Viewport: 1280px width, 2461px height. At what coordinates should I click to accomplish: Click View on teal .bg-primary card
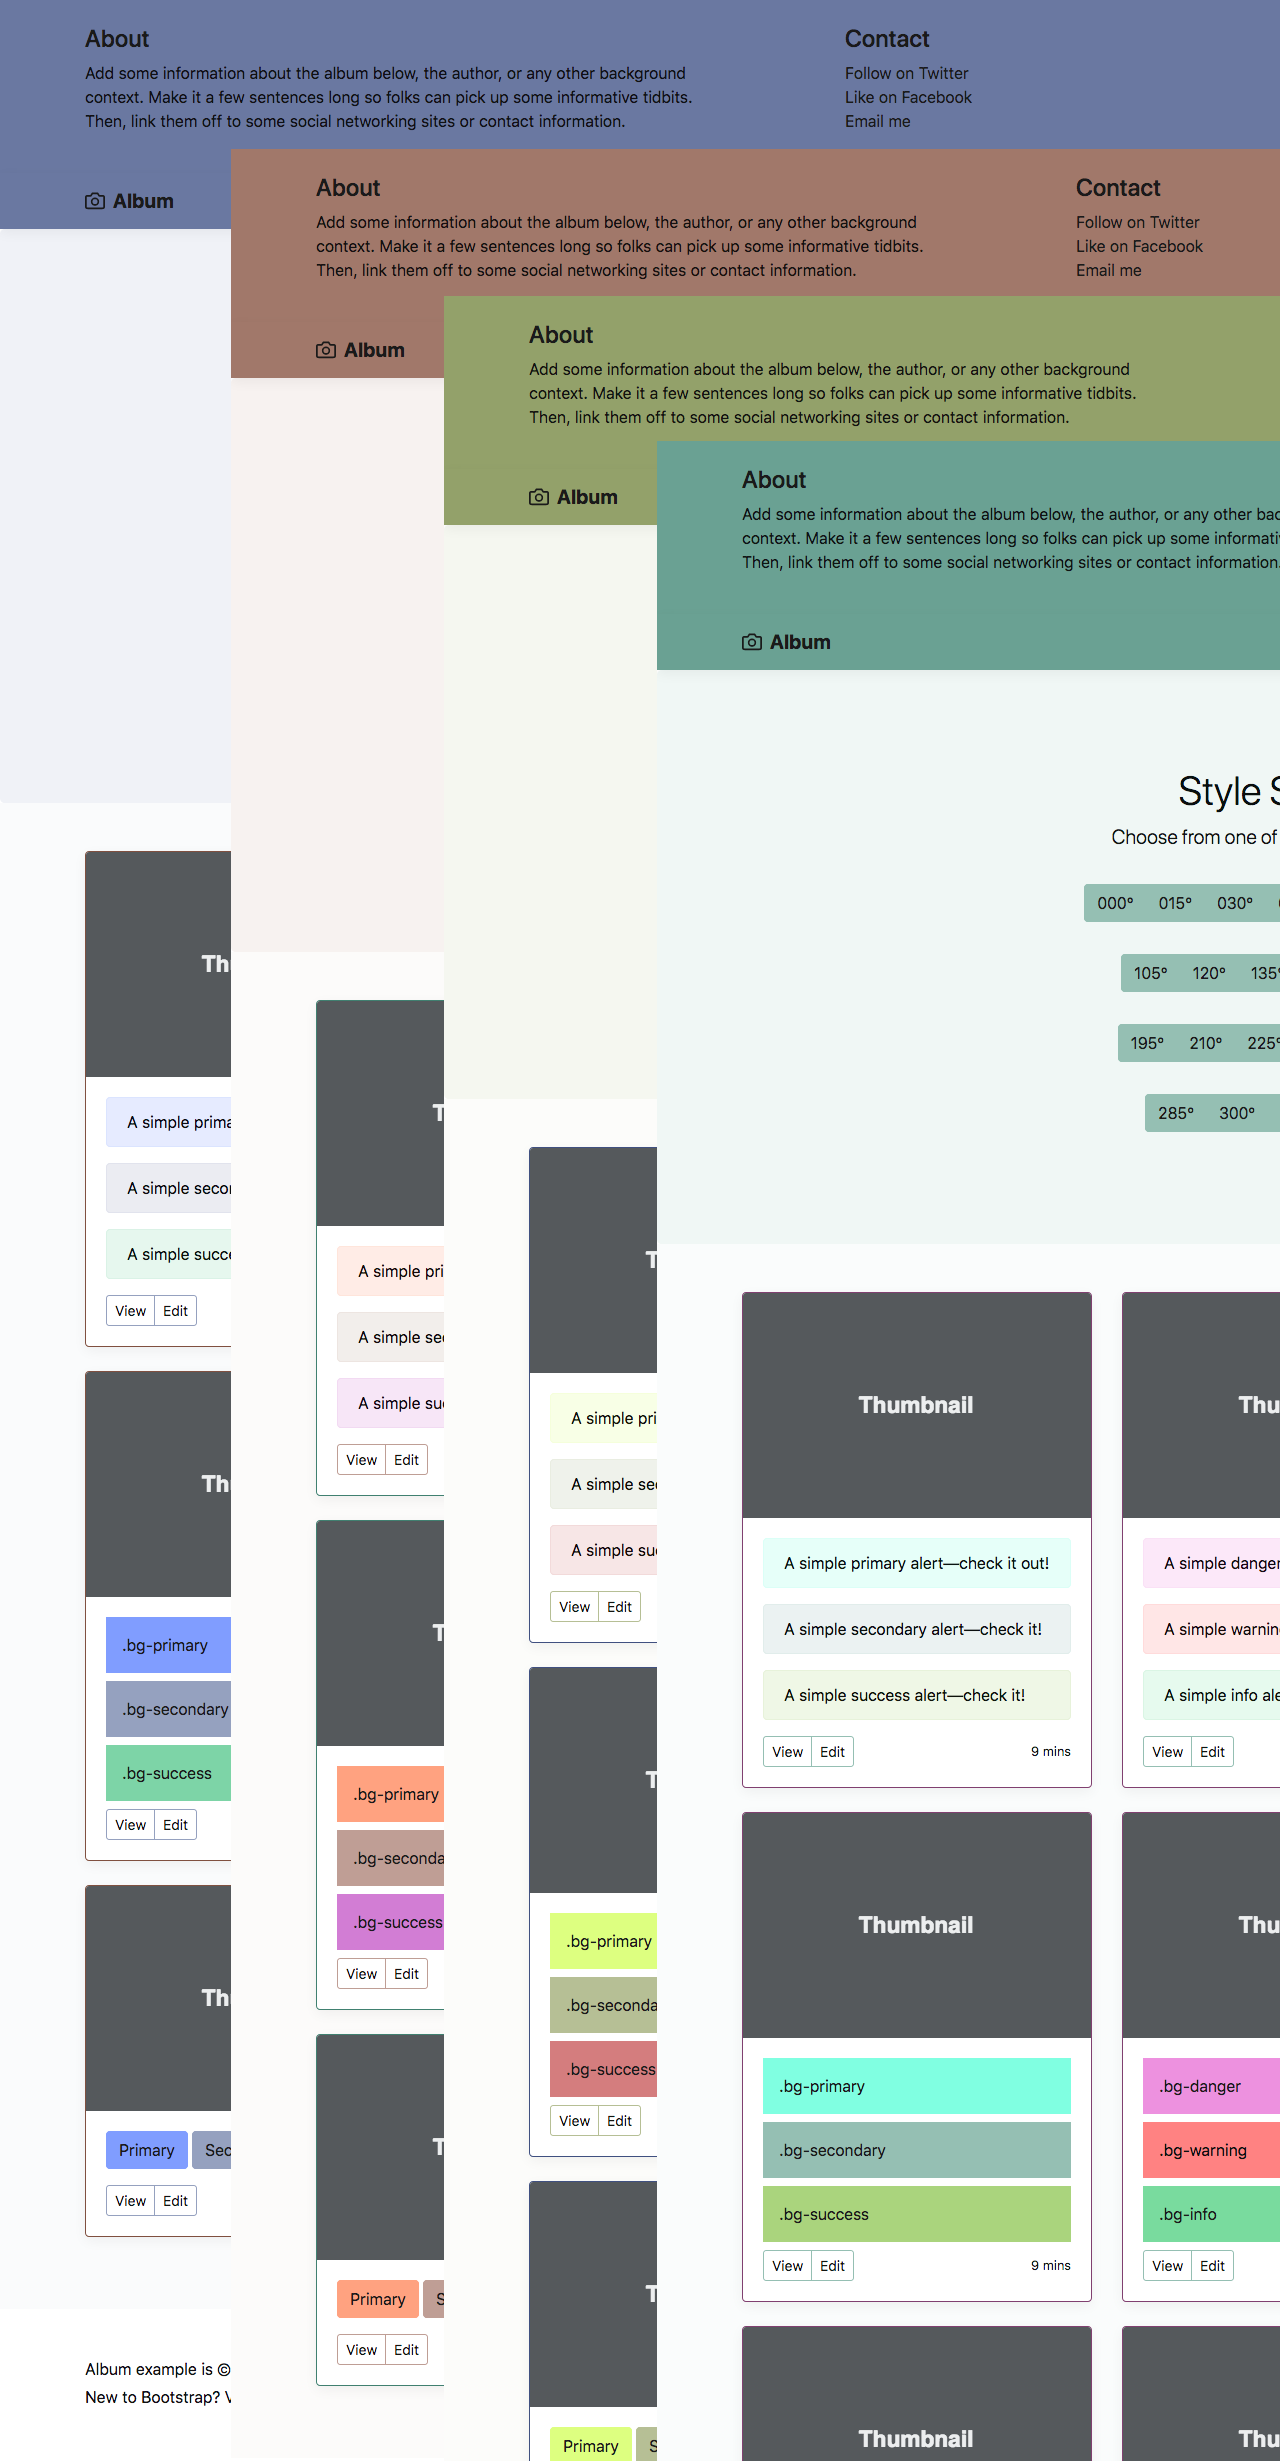787,2266
